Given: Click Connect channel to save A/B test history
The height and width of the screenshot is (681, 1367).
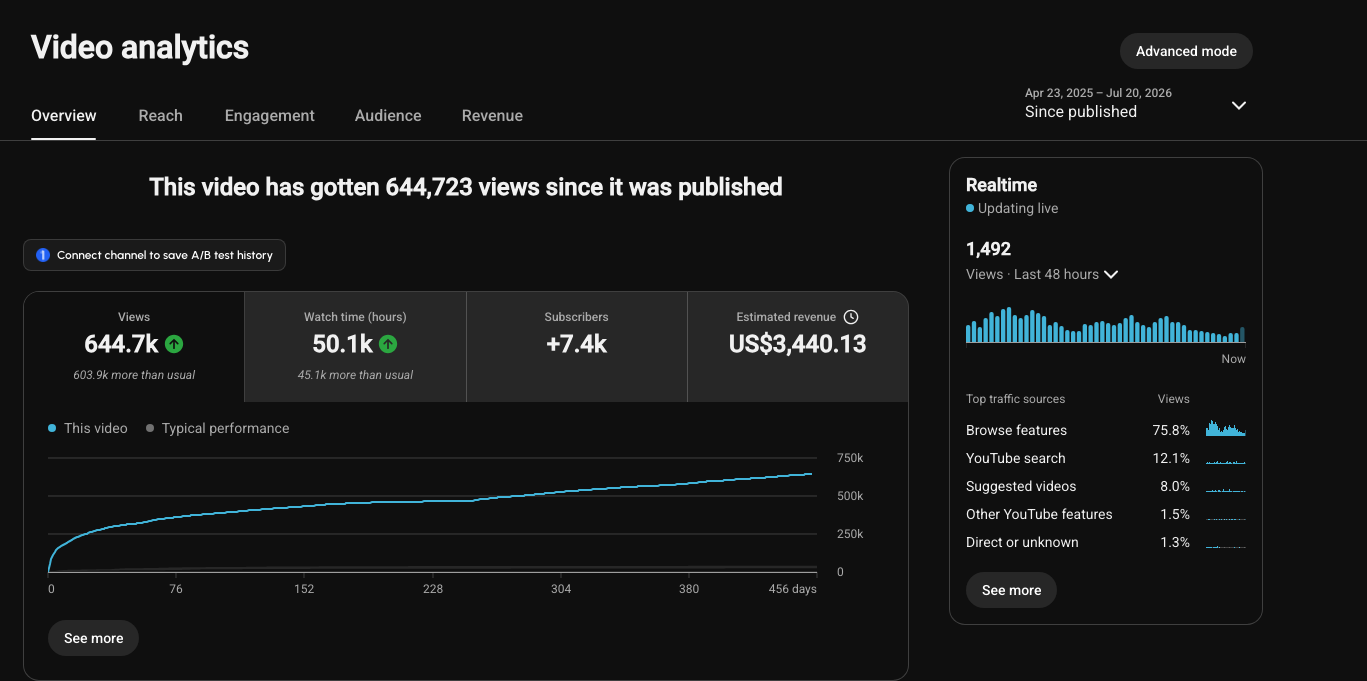Looking at the screenshot, I should (155, 255).
